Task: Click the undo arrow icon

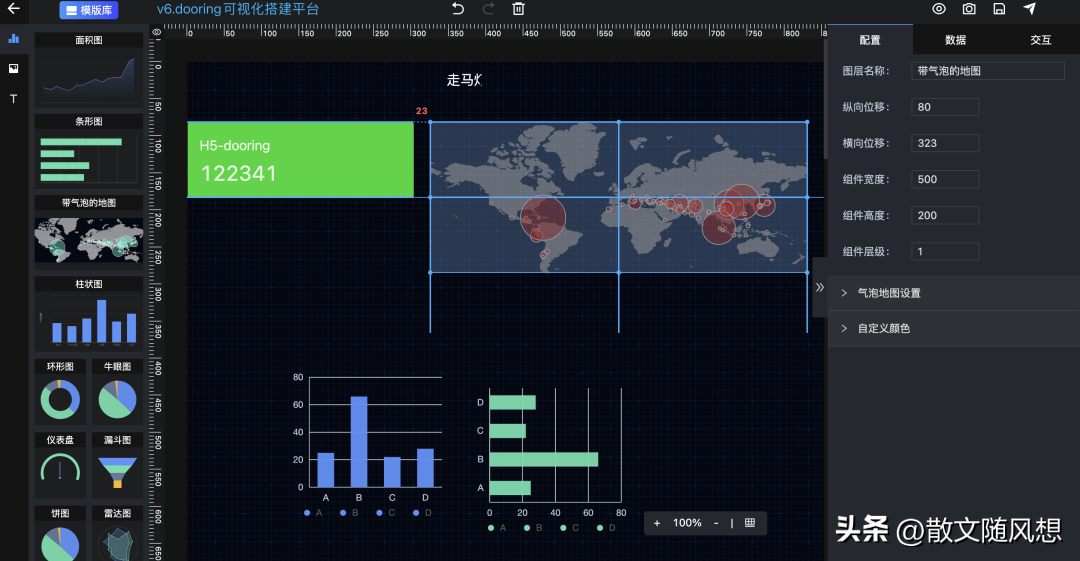Action: [458, 9]
